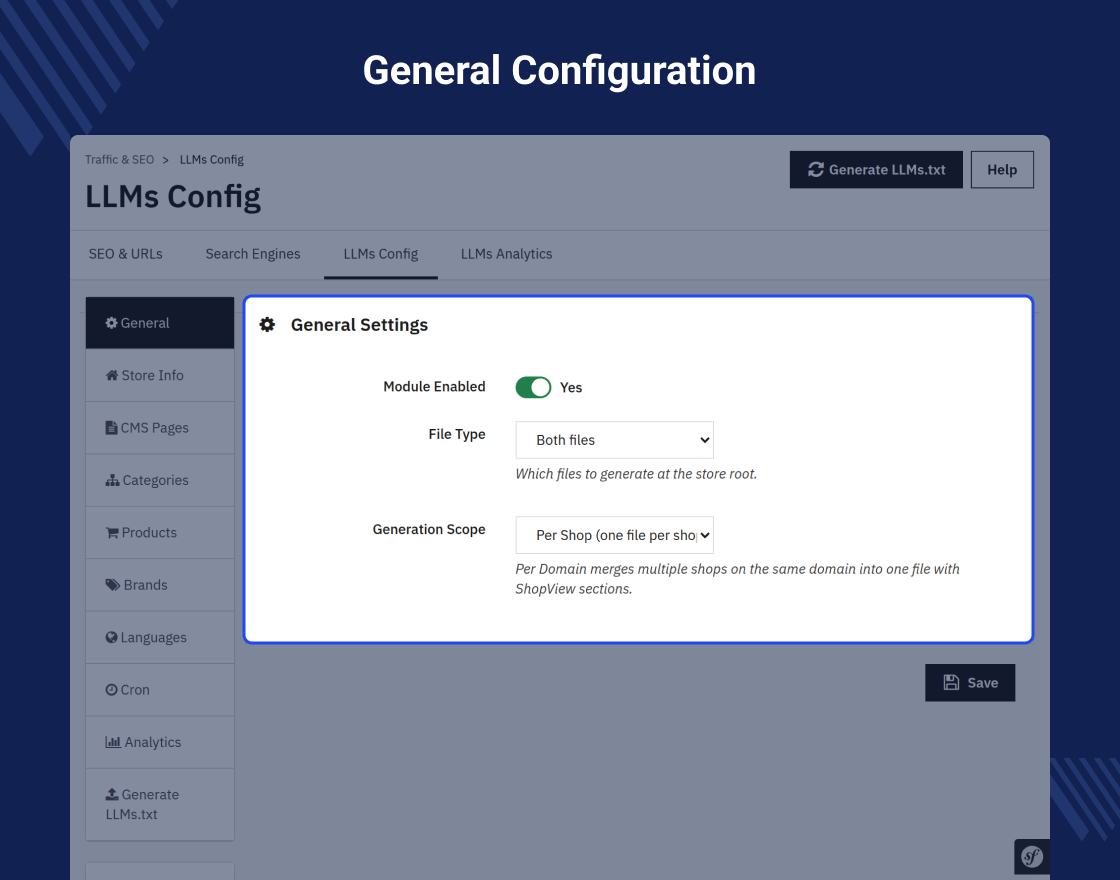1120x880 pixels.
Task: Open the Analytics sidebar section label
Action: tap(153, 742)
